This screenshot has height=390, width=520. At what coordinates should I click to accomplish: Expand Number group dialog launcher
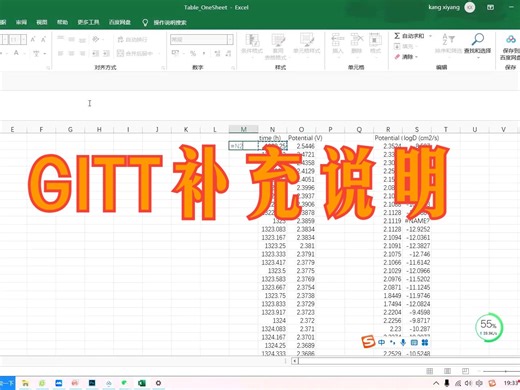(233, 68)
